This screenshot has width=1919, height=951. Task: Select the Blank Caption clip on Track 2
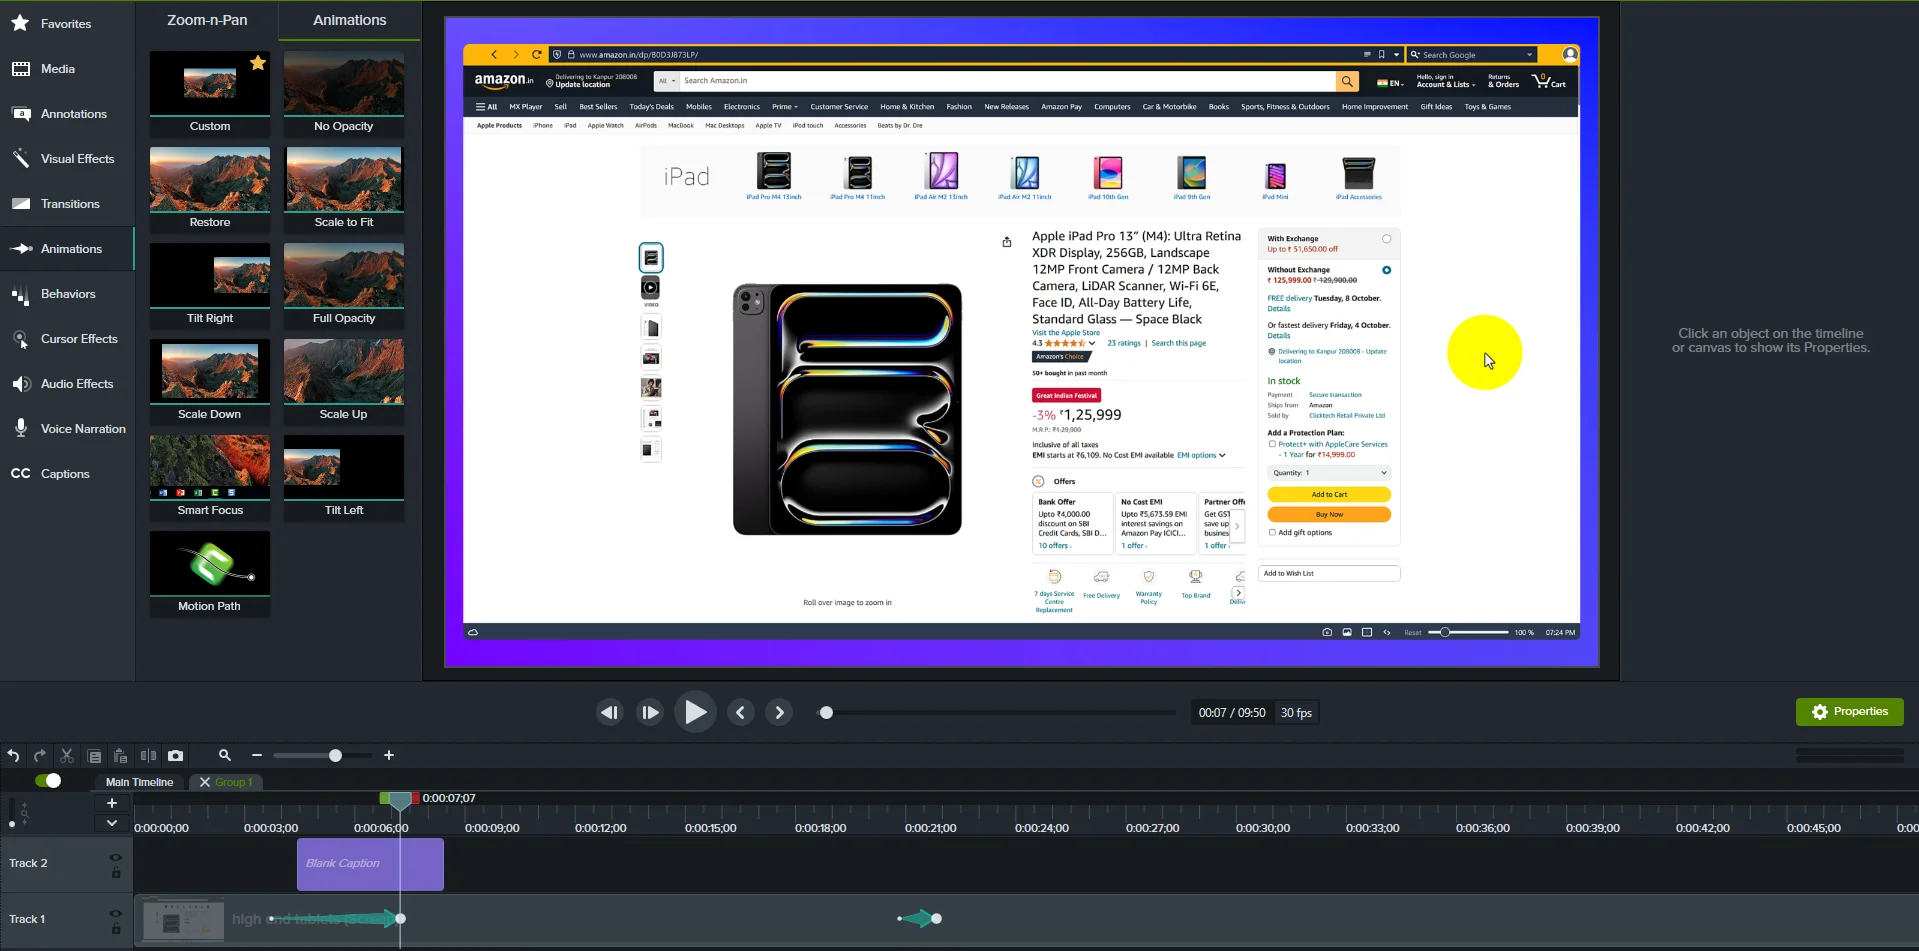point(370,864)
